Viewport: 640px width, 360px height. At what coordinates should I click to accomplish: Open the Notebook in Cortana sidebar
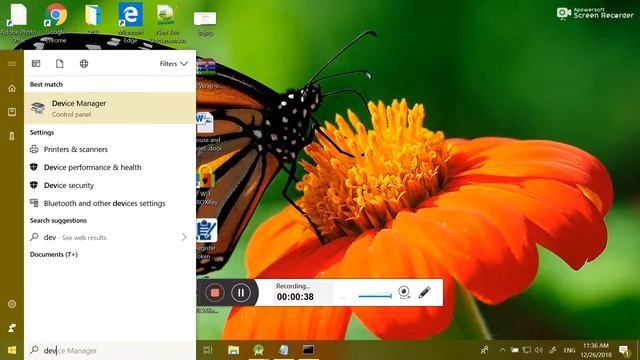click(12, 112)
